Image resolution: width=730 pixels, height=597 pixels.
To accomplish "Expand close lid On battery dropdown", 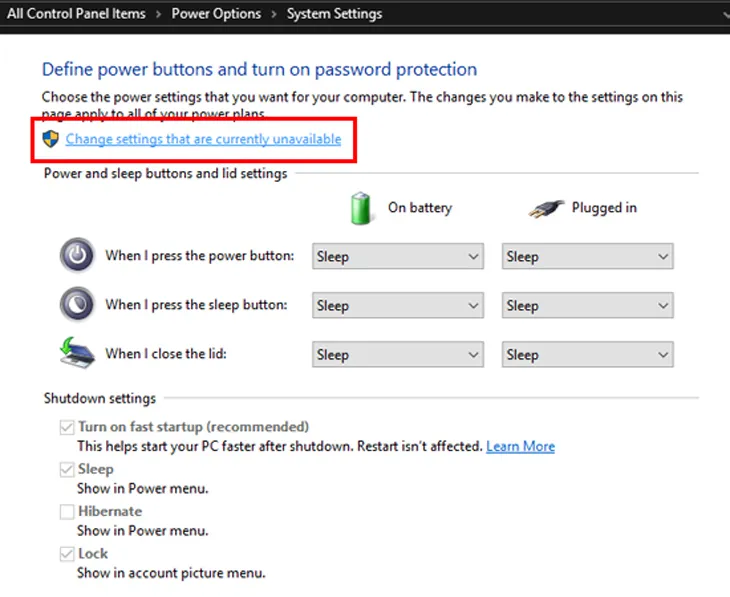I will [398, 355].
